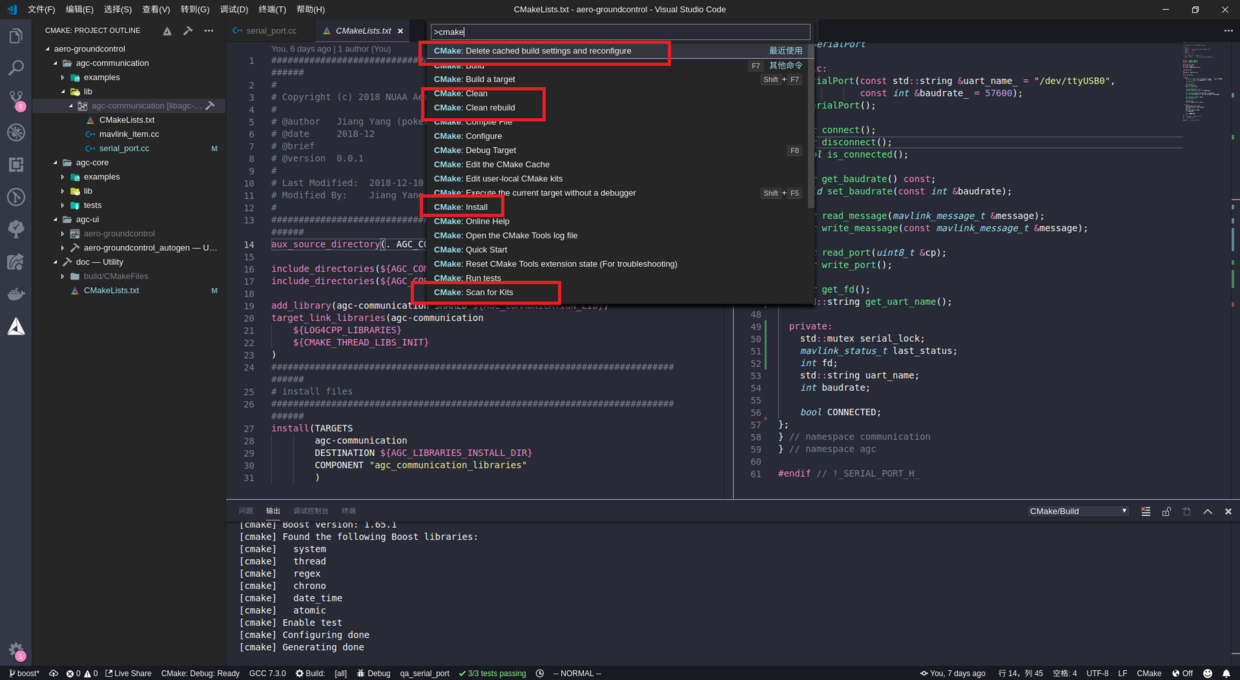Expand the build/CMakeFiles folder
1240x680 pixels.
point(62,276)
